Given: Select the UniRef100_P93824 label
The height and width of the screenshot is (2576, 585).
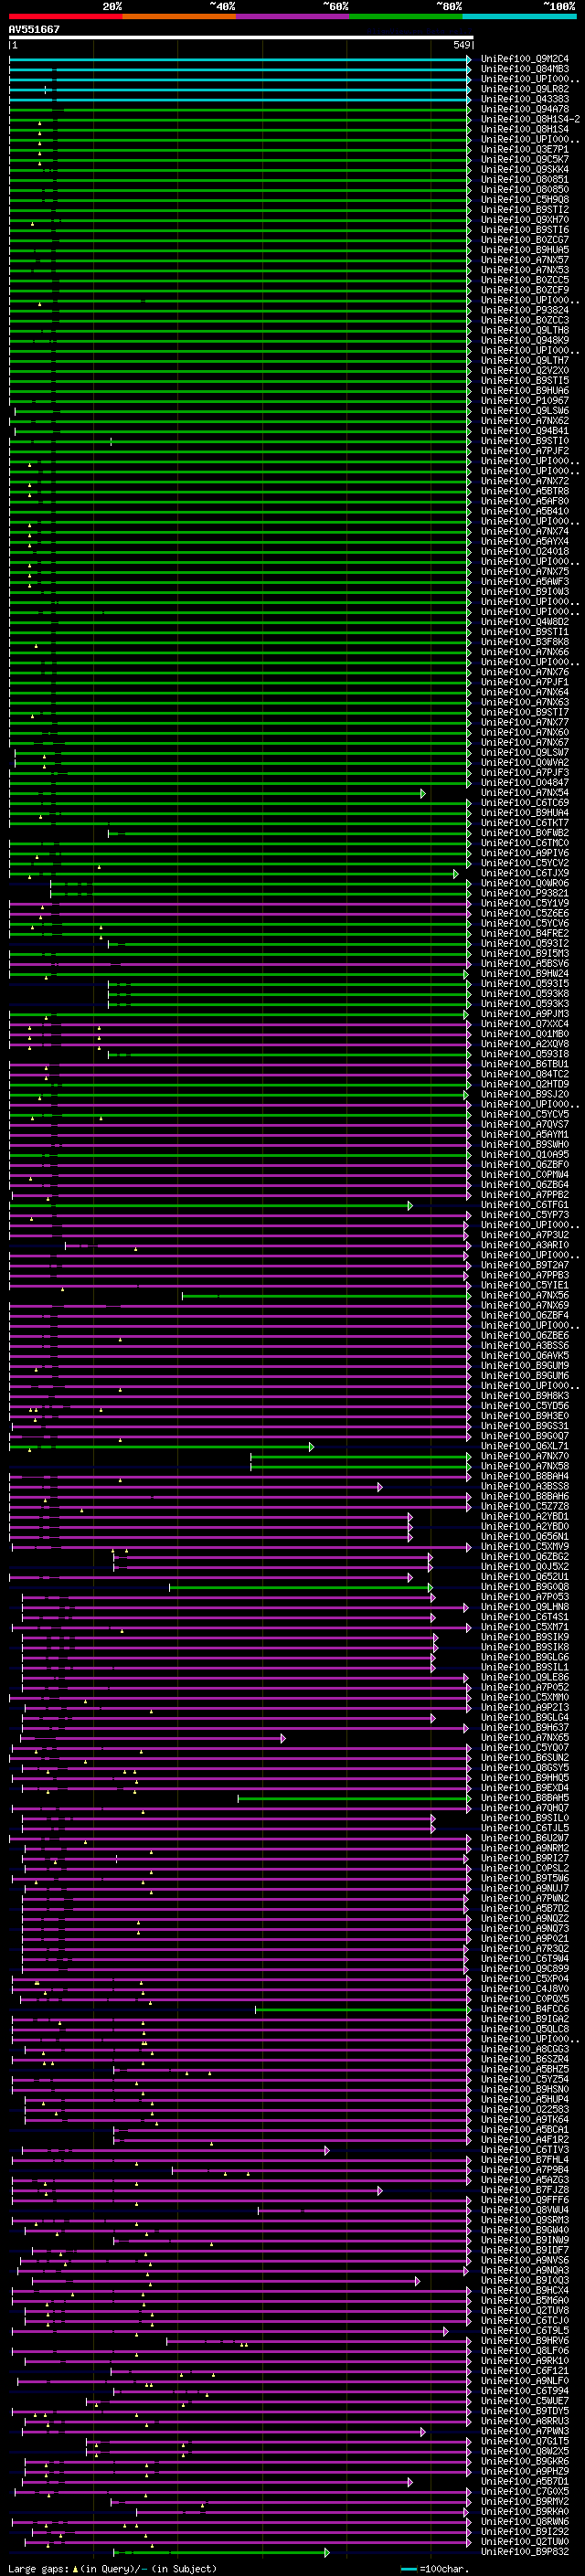Looking at the screenshot, I should [x=525, y=310].
